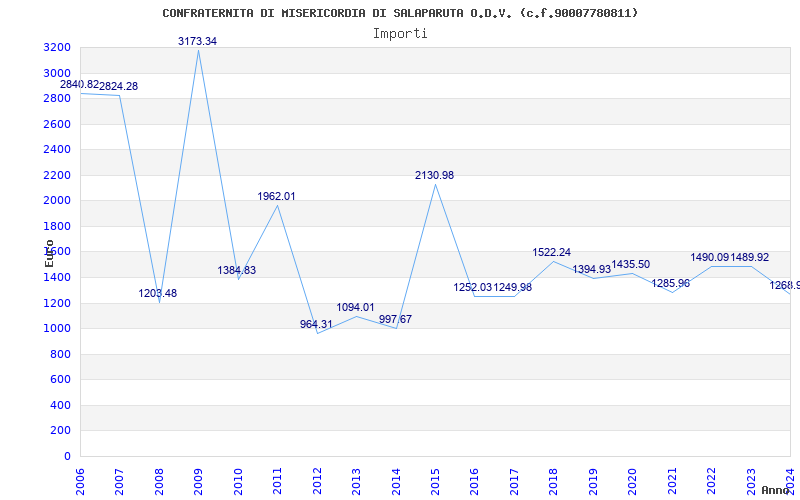
Task: Select the data label 1394.93
Action: [591, 269]
